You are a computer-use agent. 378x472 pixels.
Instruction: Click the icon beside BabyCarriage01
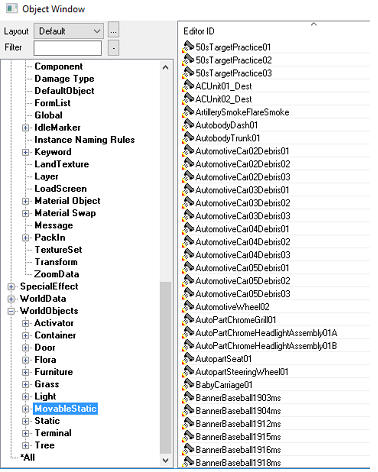coord(188,385)
